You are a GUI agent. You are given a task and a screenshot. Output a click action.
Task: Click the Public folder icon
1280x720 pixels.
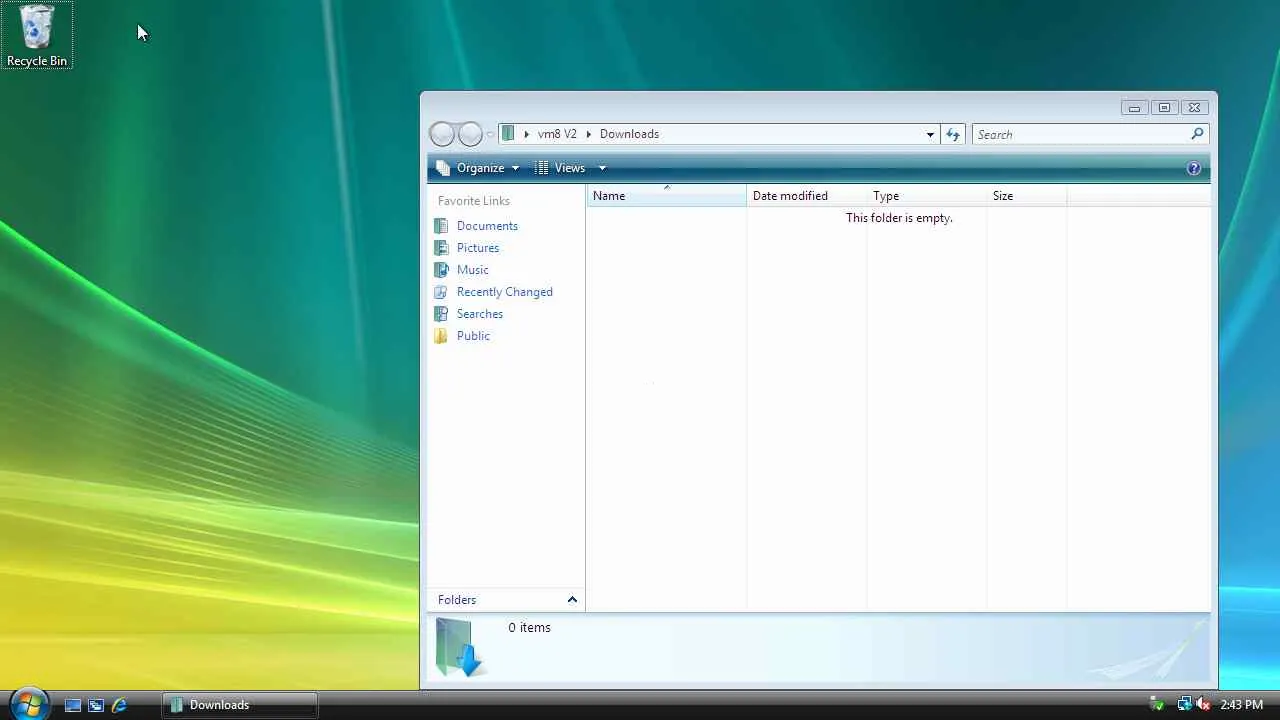pos(441,336)
